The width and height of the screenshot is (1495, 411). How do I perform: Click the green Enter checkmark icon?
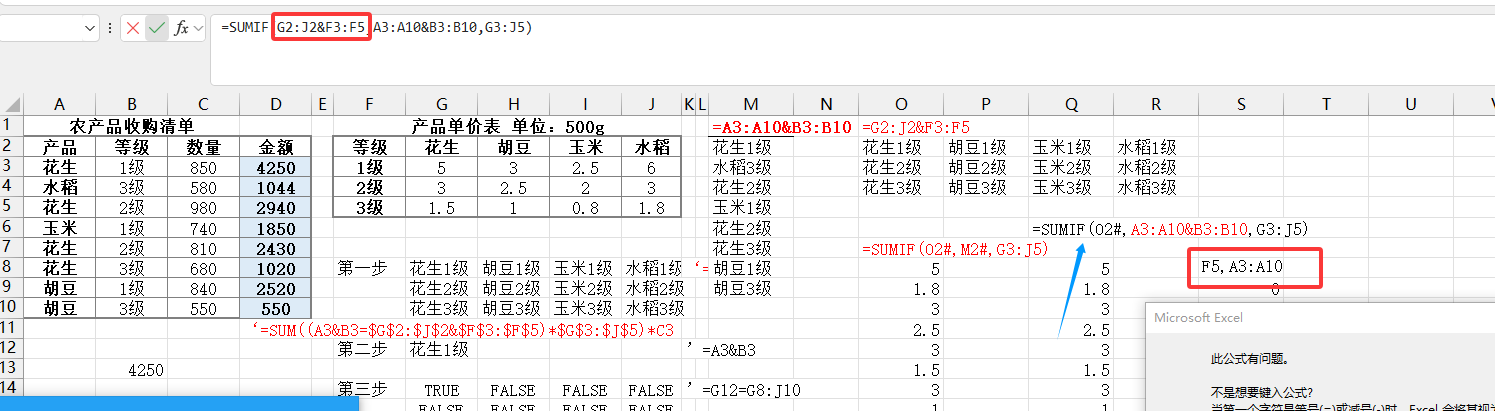pyautogui.click(x=157, y=28)
